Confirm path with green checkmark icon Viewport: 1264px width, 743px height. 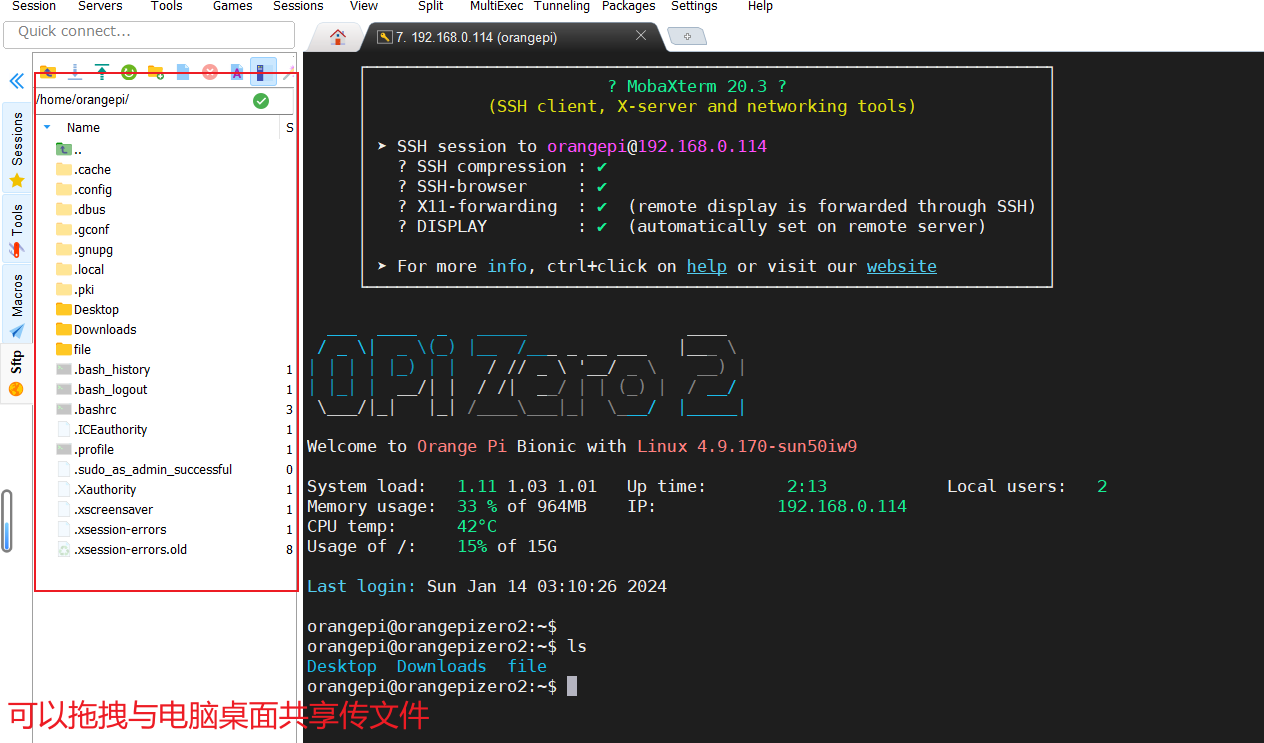tap(261, 100)
